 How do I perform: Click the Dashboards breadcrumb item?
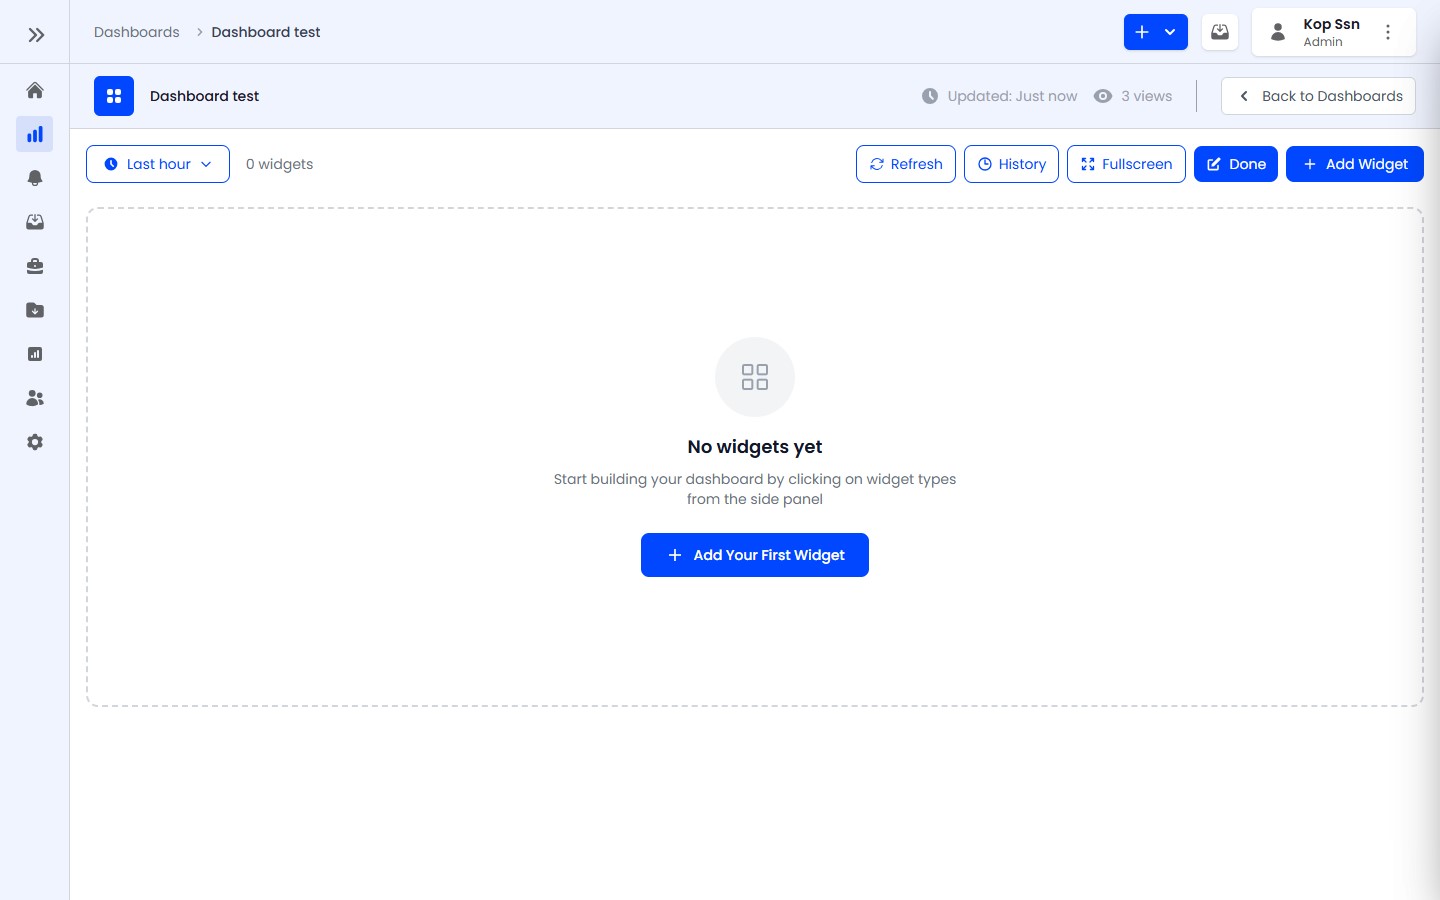point(136,32)
